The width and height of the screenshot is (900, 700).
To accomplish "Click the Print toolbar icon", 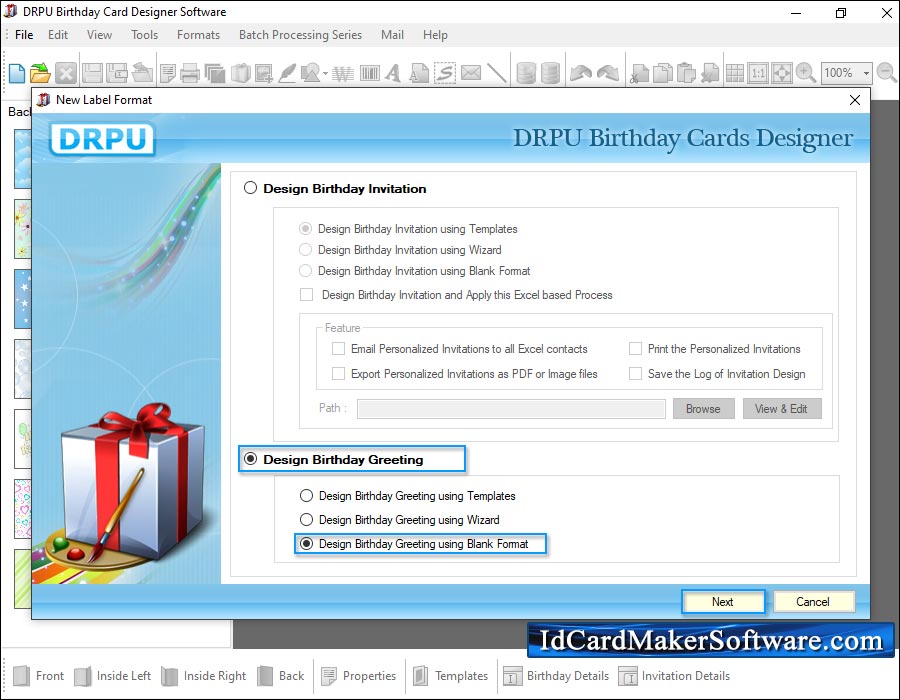I will tap(189, 73).
